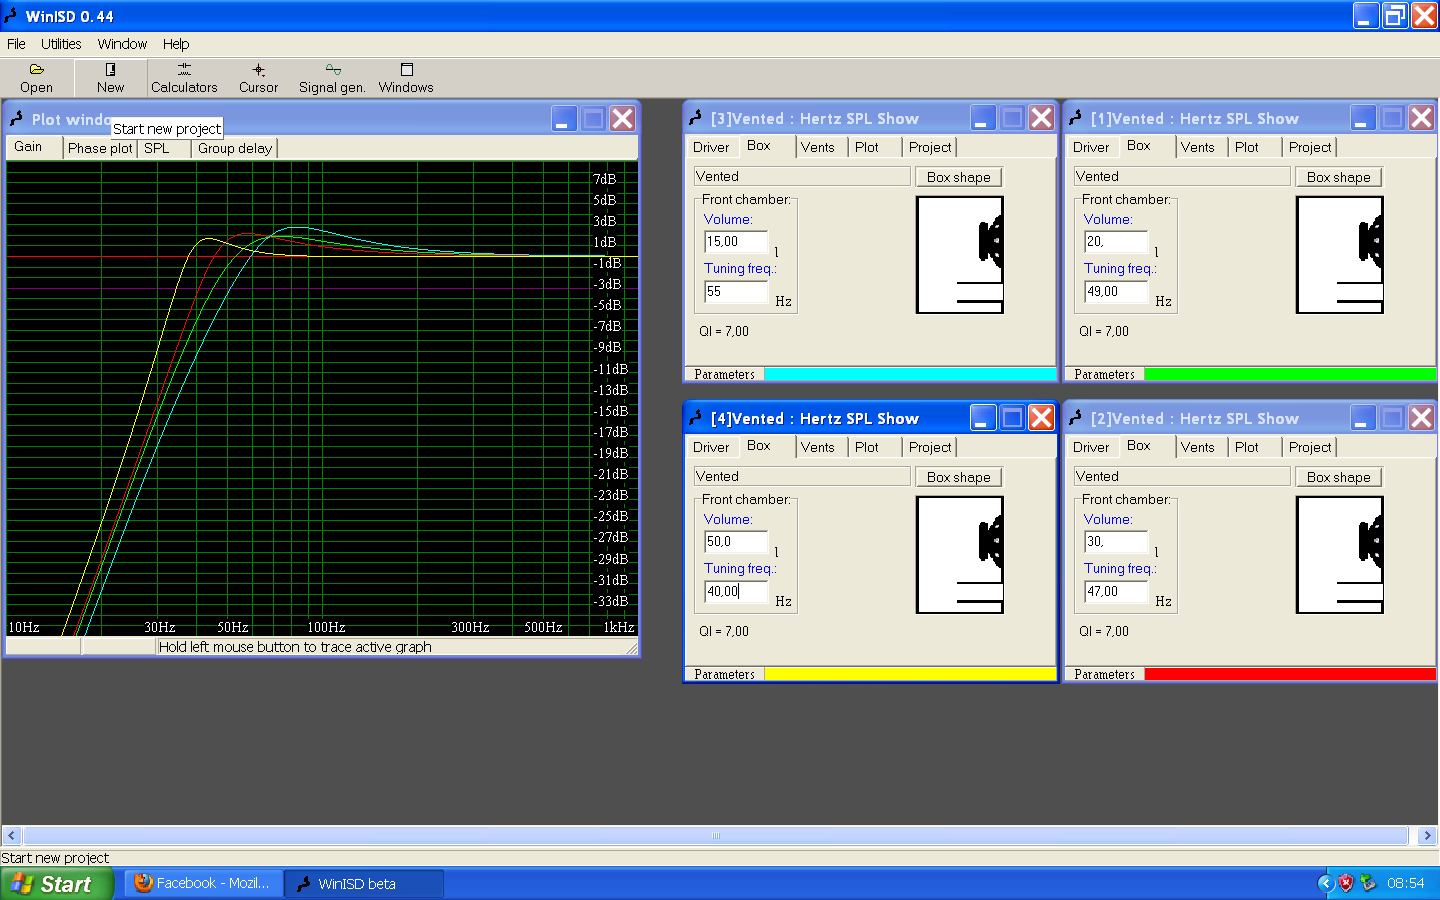Open Driver tab in project [3] window
This screenshot has height=900, width=1440.
pyautogui.click(x=711, y=147)
